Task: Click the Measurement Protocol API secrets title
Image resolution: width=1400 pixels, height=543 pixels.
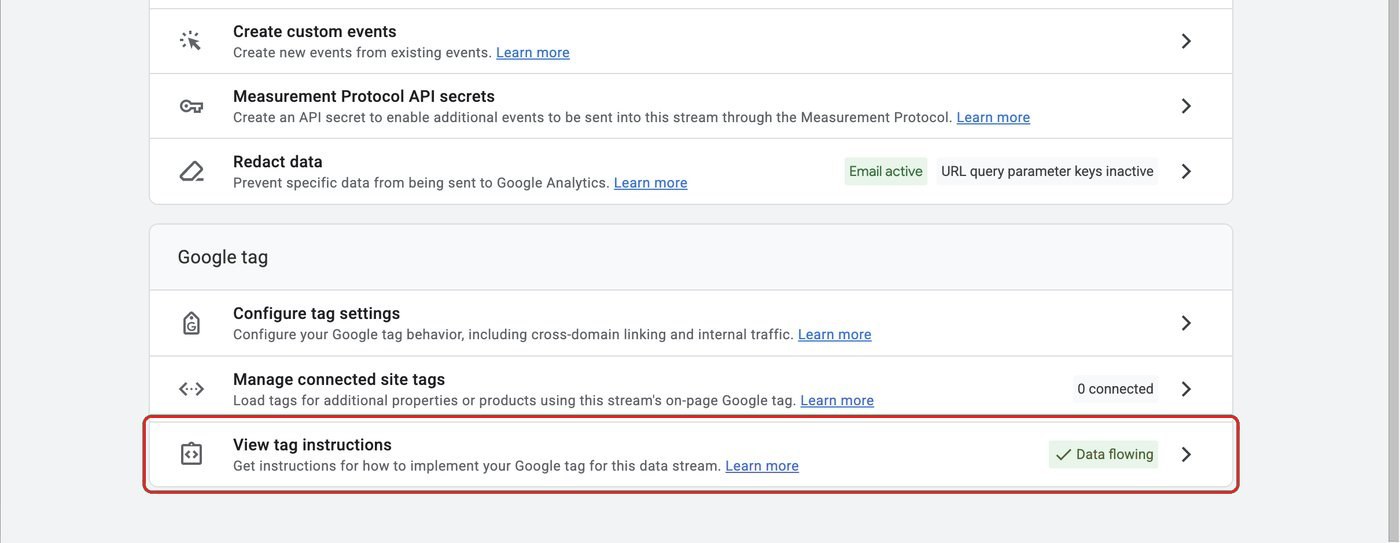Action: pos(364,97)
